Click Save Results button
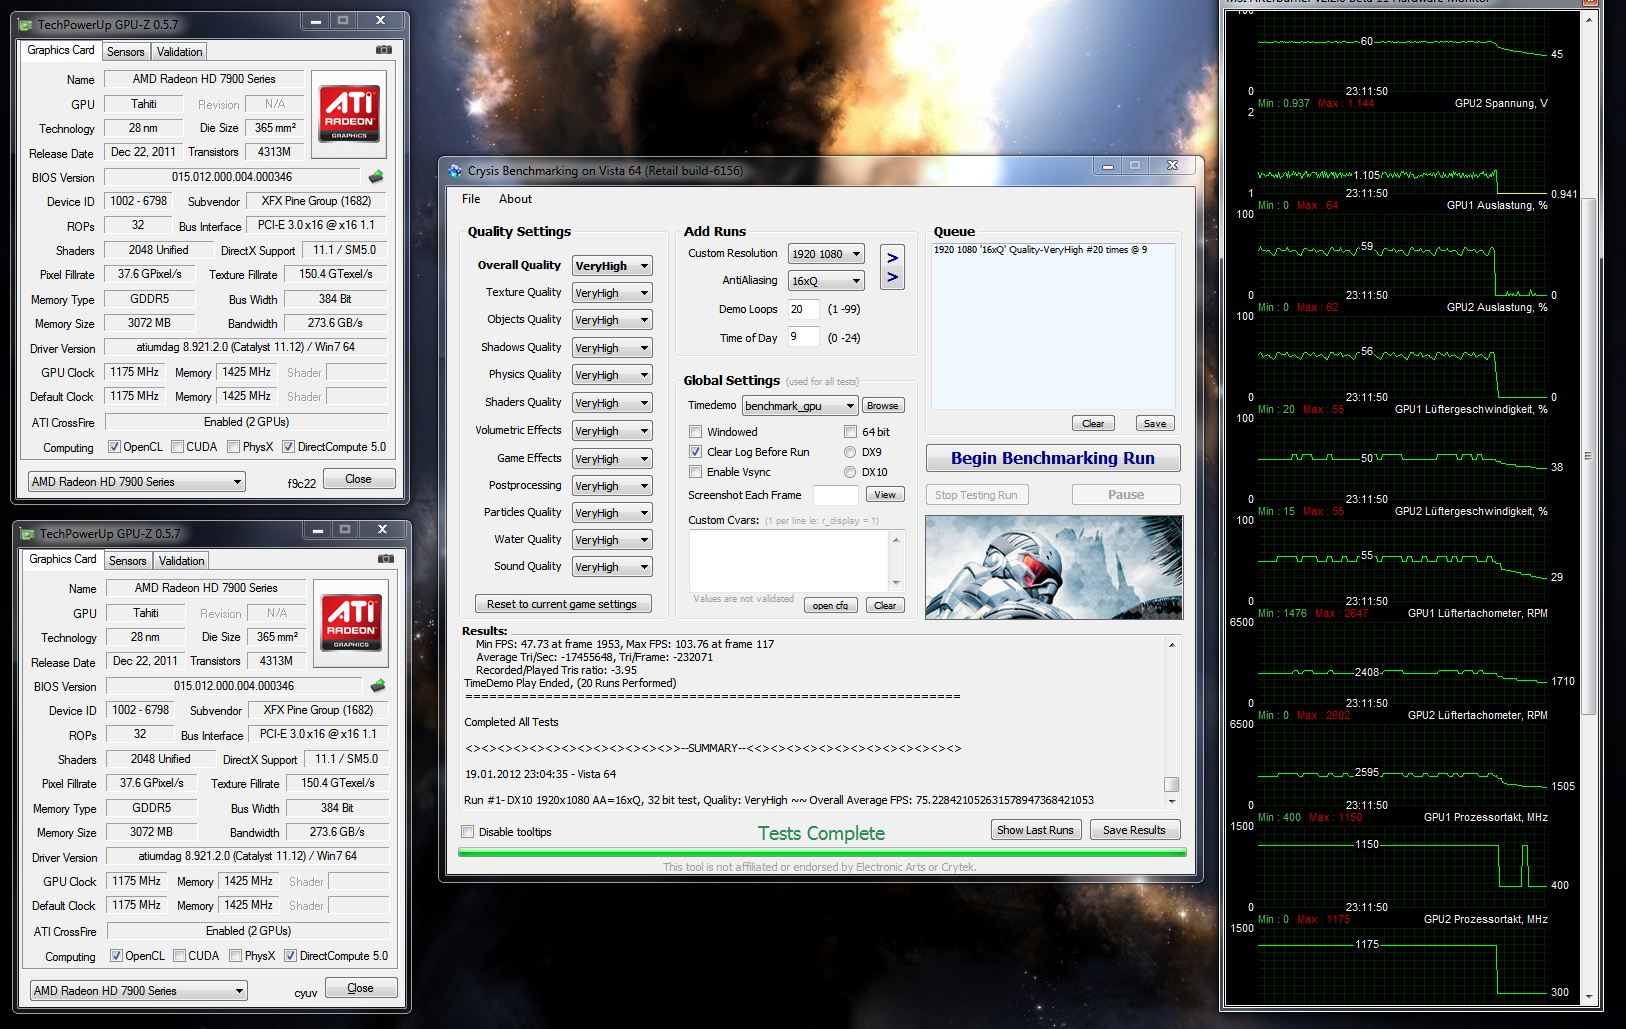Screen dimensions: 1626x1029 1134,830
